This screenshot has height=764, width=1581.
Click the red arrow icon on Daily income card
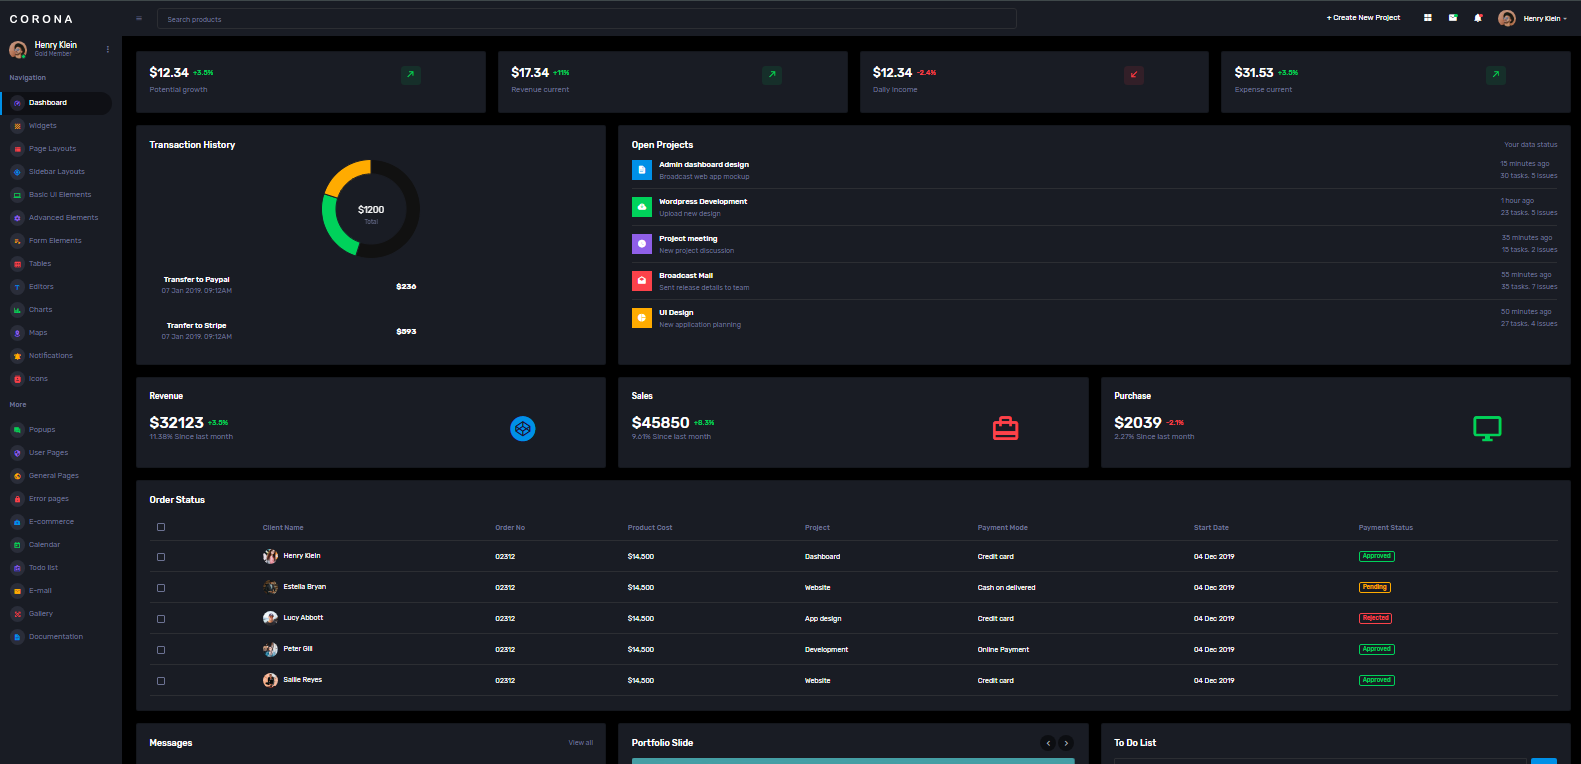point(1134,75)
